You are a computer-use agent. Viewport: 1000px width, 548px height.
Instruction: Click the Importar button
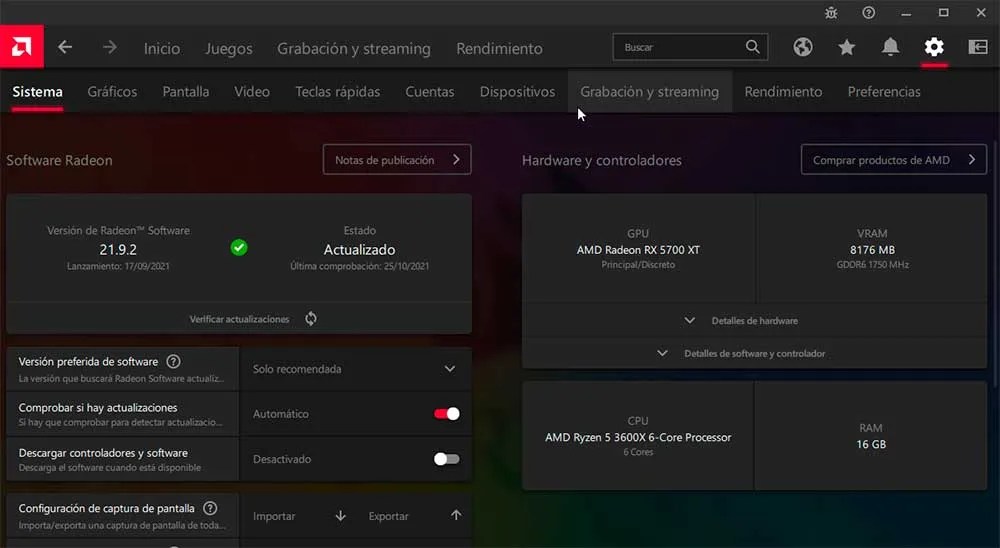pyautogui.click(x=297, y=515)
